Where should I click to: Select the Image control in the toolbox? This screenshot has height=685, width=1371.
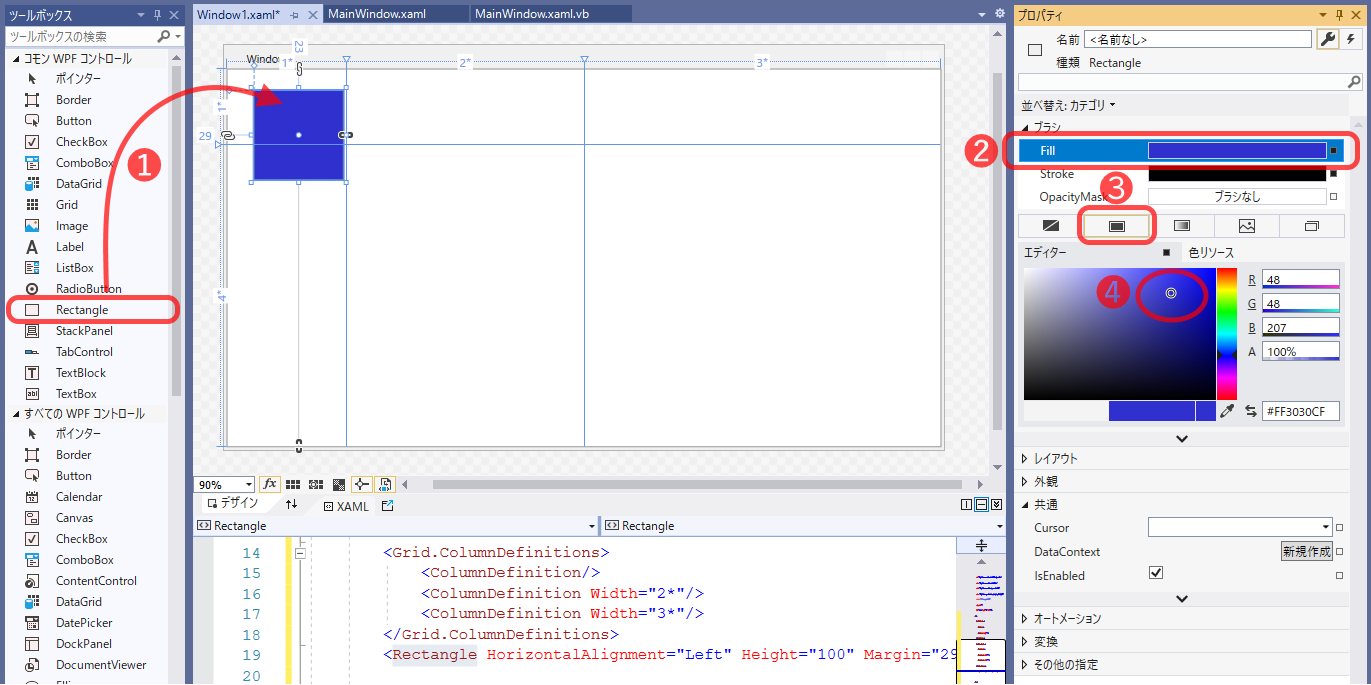tap(72, 226)
